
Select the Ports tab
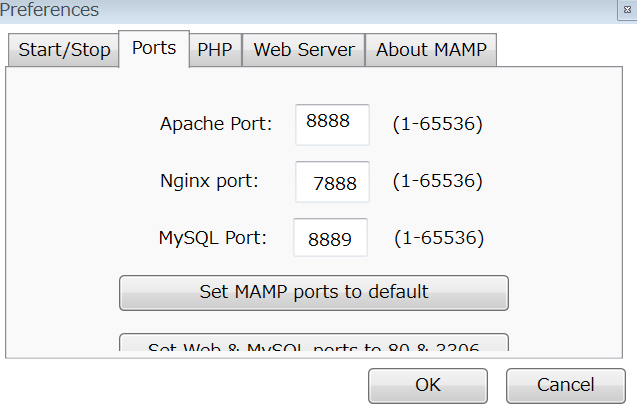(154, 48)
